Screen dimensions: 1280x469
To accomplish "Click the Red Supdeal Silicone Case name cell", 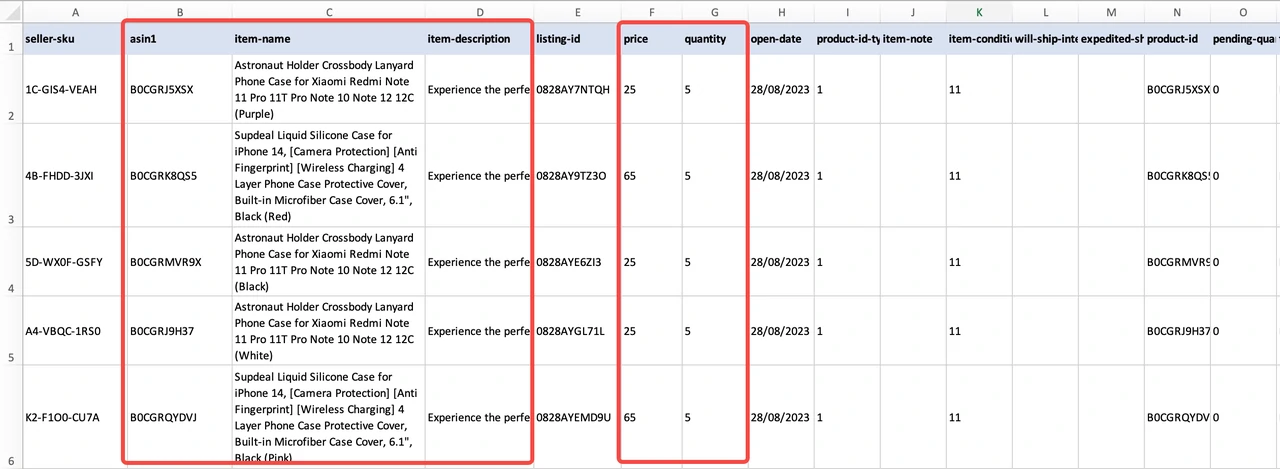I will [x=324, y=176].
